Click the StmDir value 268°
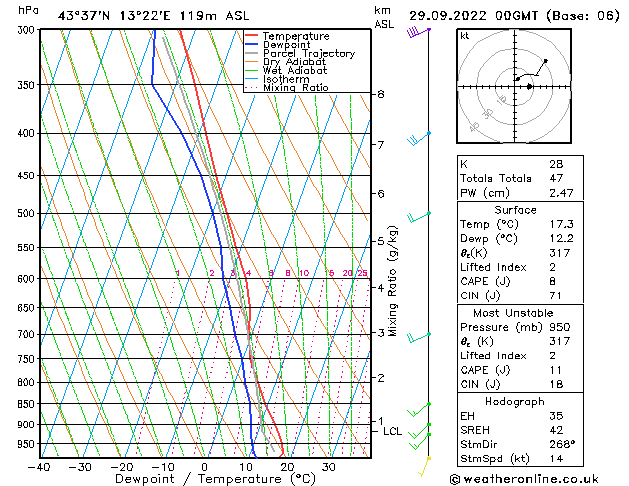This screenshot has height=486, width=629. pyautogui.click(x=562, y=444)
